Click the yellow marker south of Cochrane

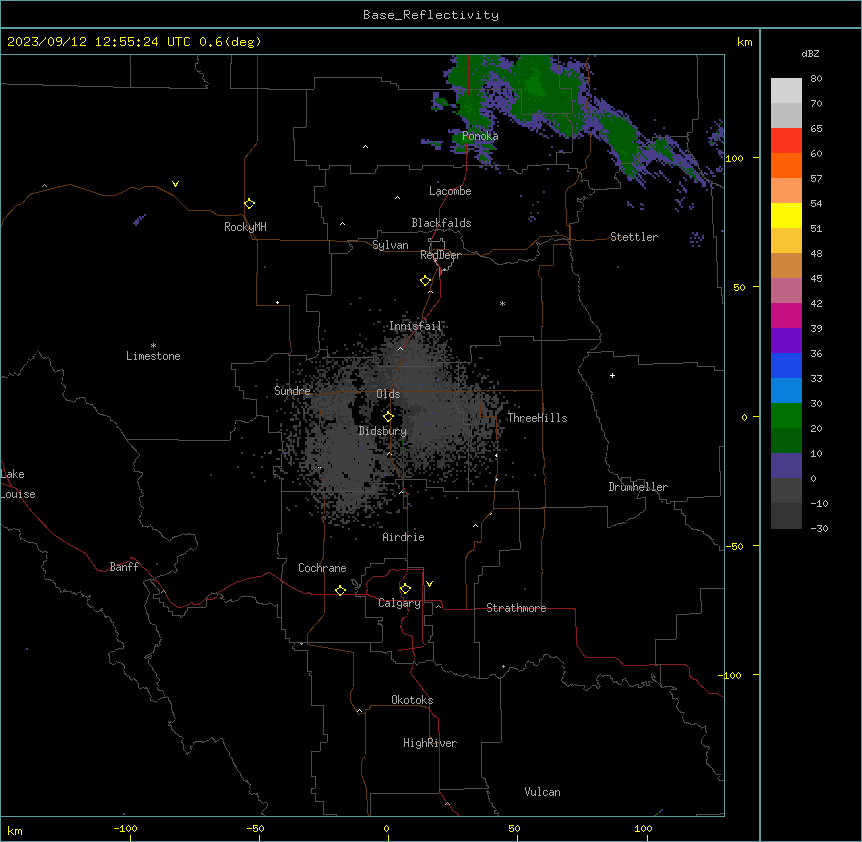(x=340, y=591)
